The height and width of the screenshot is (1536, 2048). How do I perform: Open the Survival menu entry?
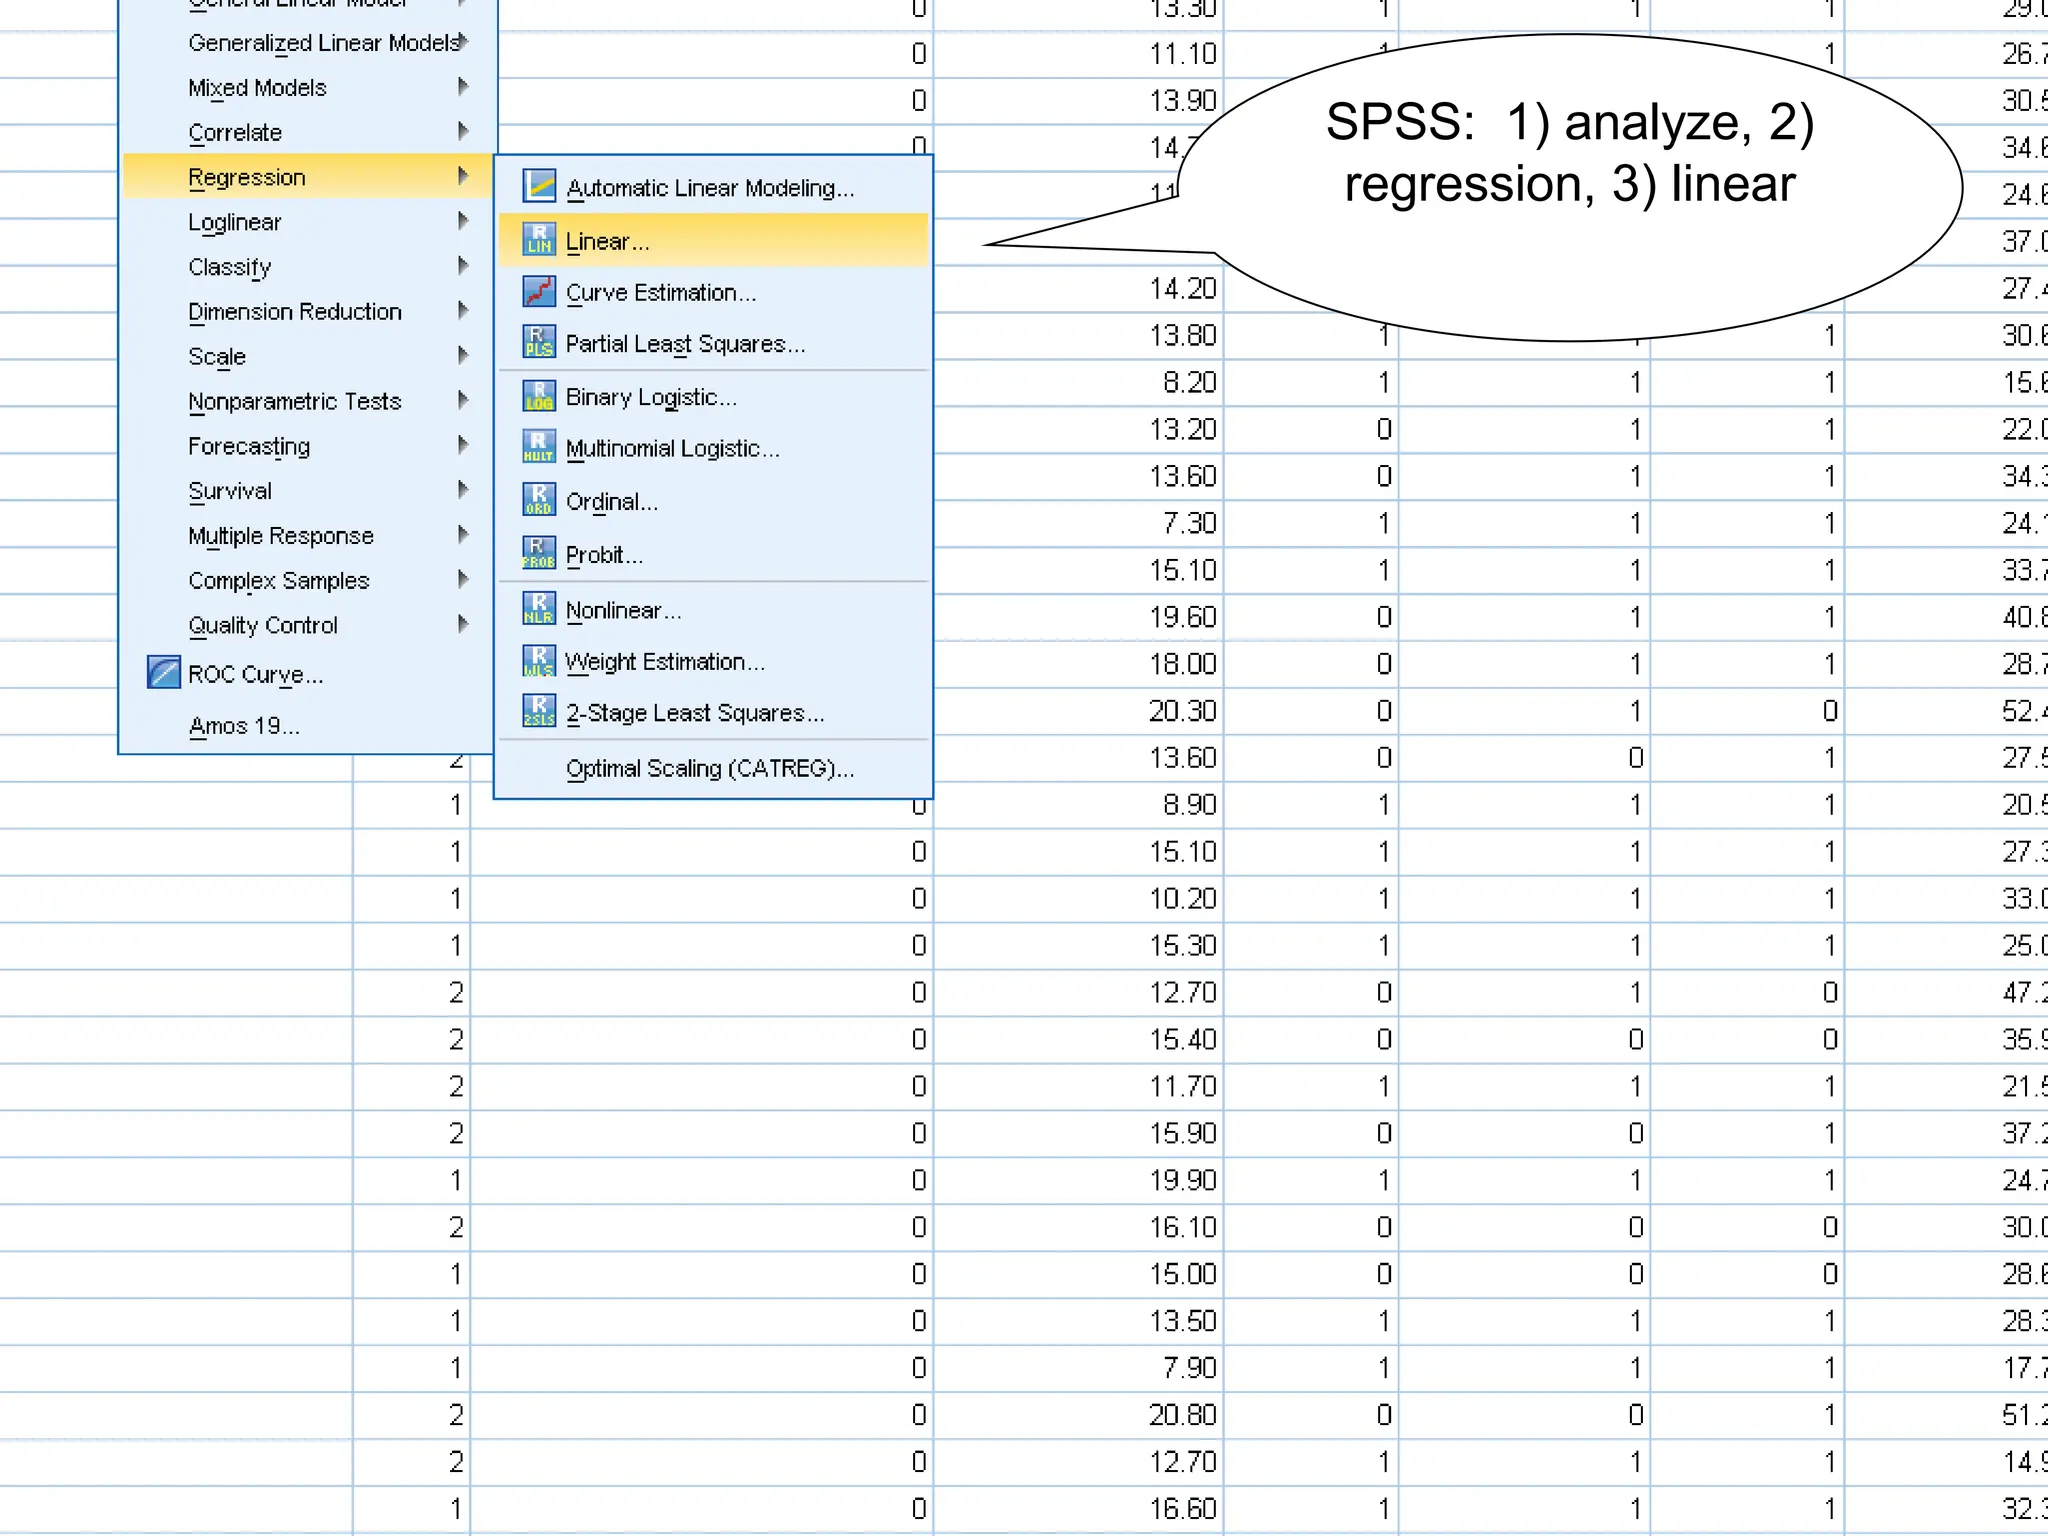308,491
